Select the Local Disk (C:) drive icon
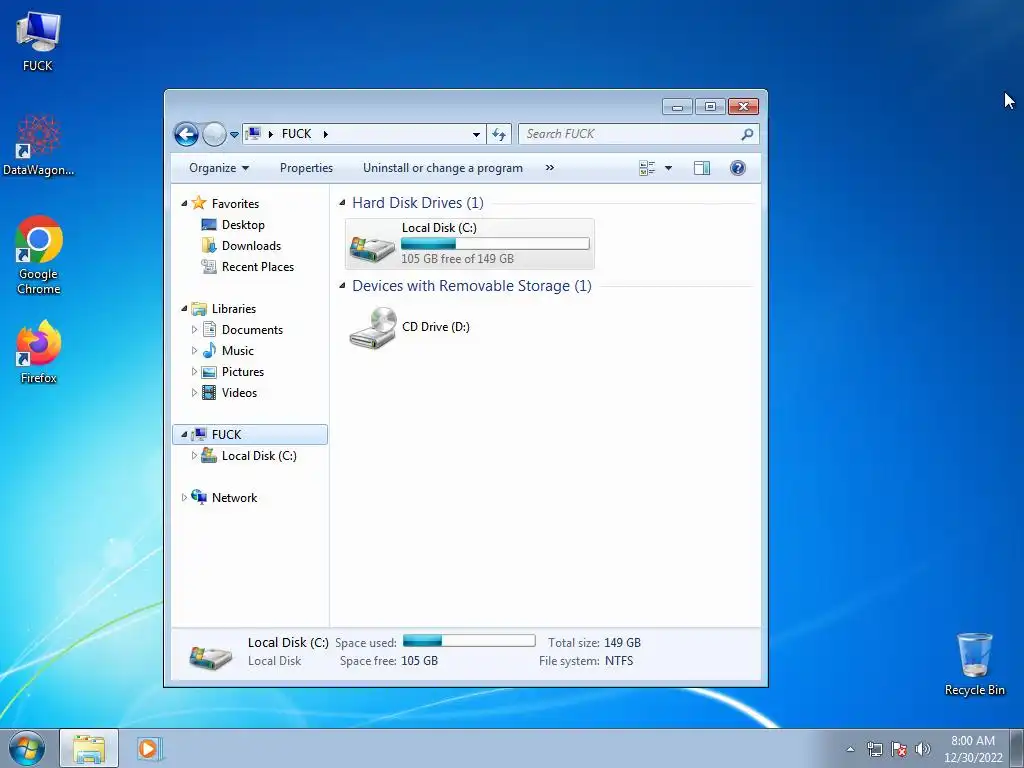The image size is (1024, 768). (x=372, y=249)
